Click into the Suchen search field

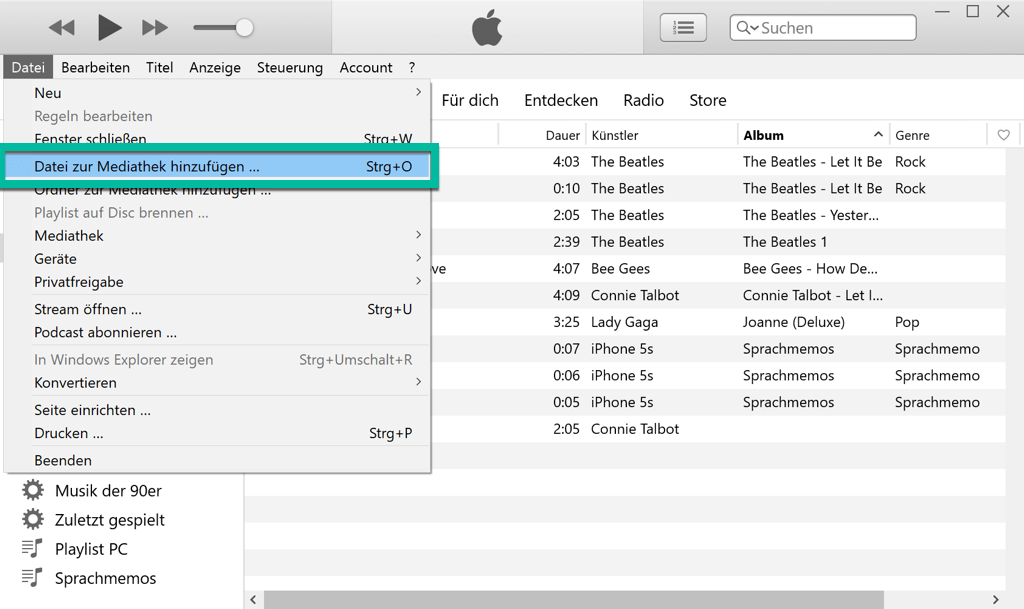(x=823, y=28)
